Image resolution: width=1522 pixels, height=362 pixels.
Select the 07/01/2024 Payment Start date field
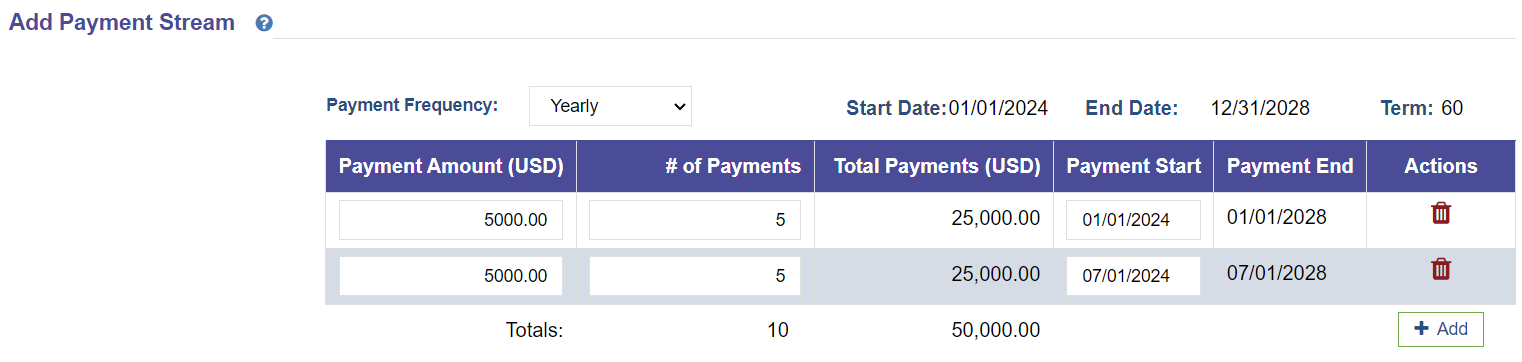(1133, 276)
